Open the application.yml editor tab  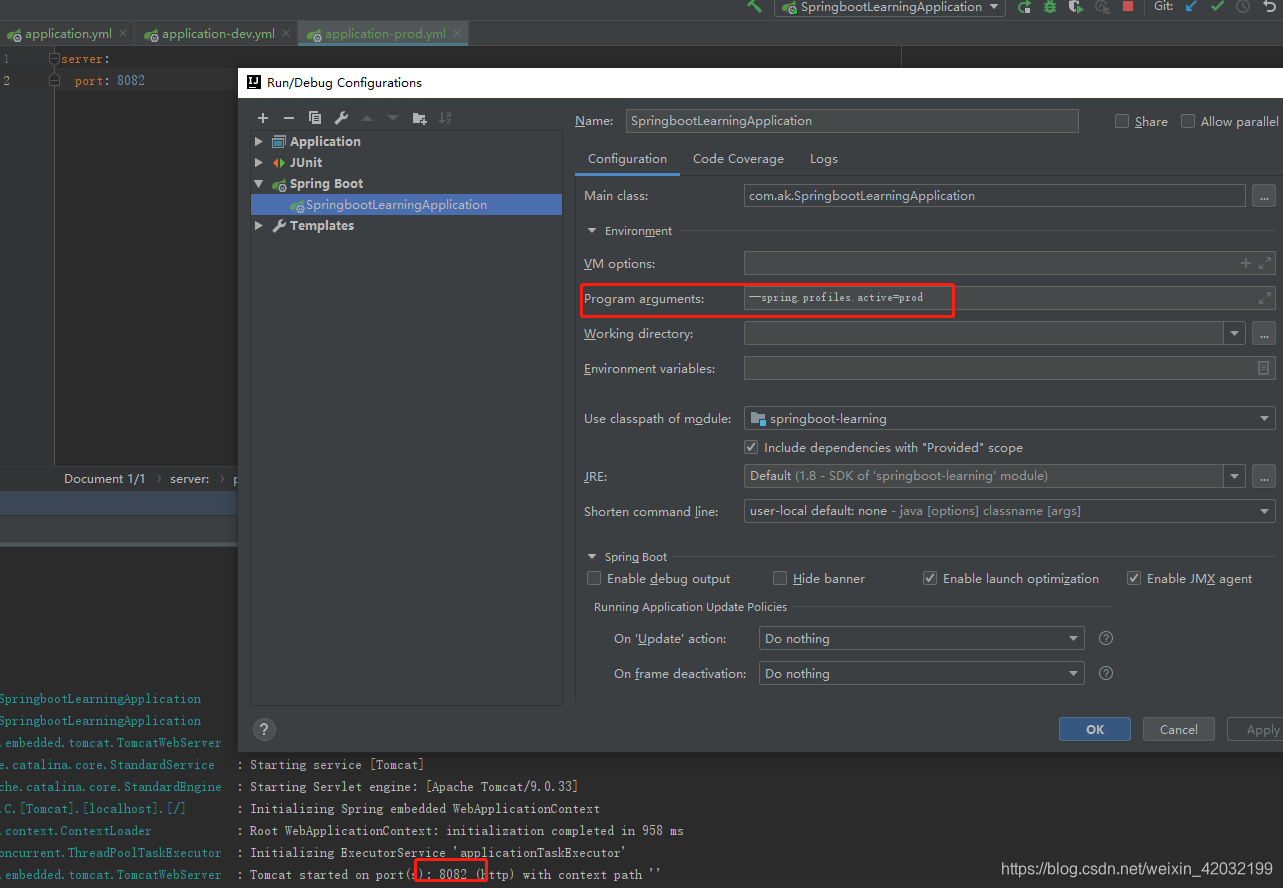[68, 34]
